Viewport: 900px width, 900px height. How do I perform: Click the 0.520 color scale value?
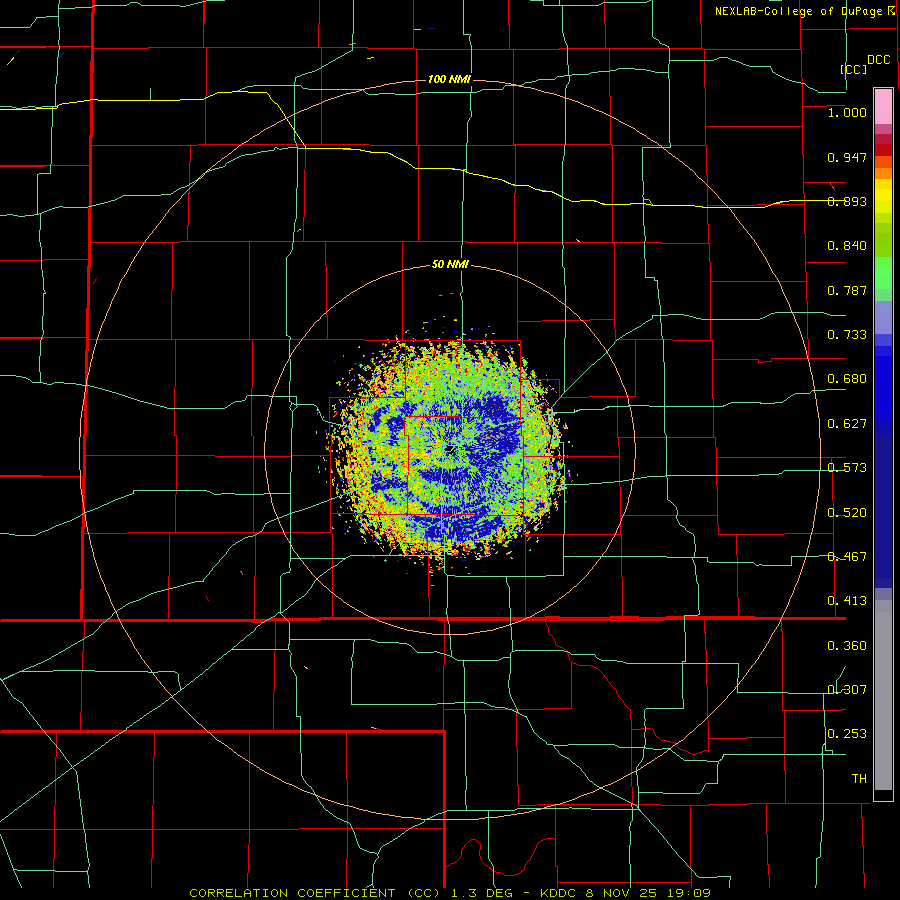coord(847,513)
